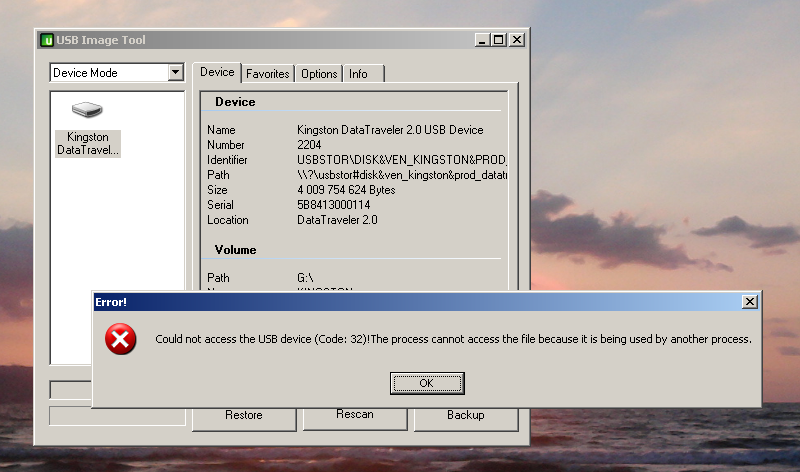
Task: Switch to the Info tab
Action: point(364,74)
